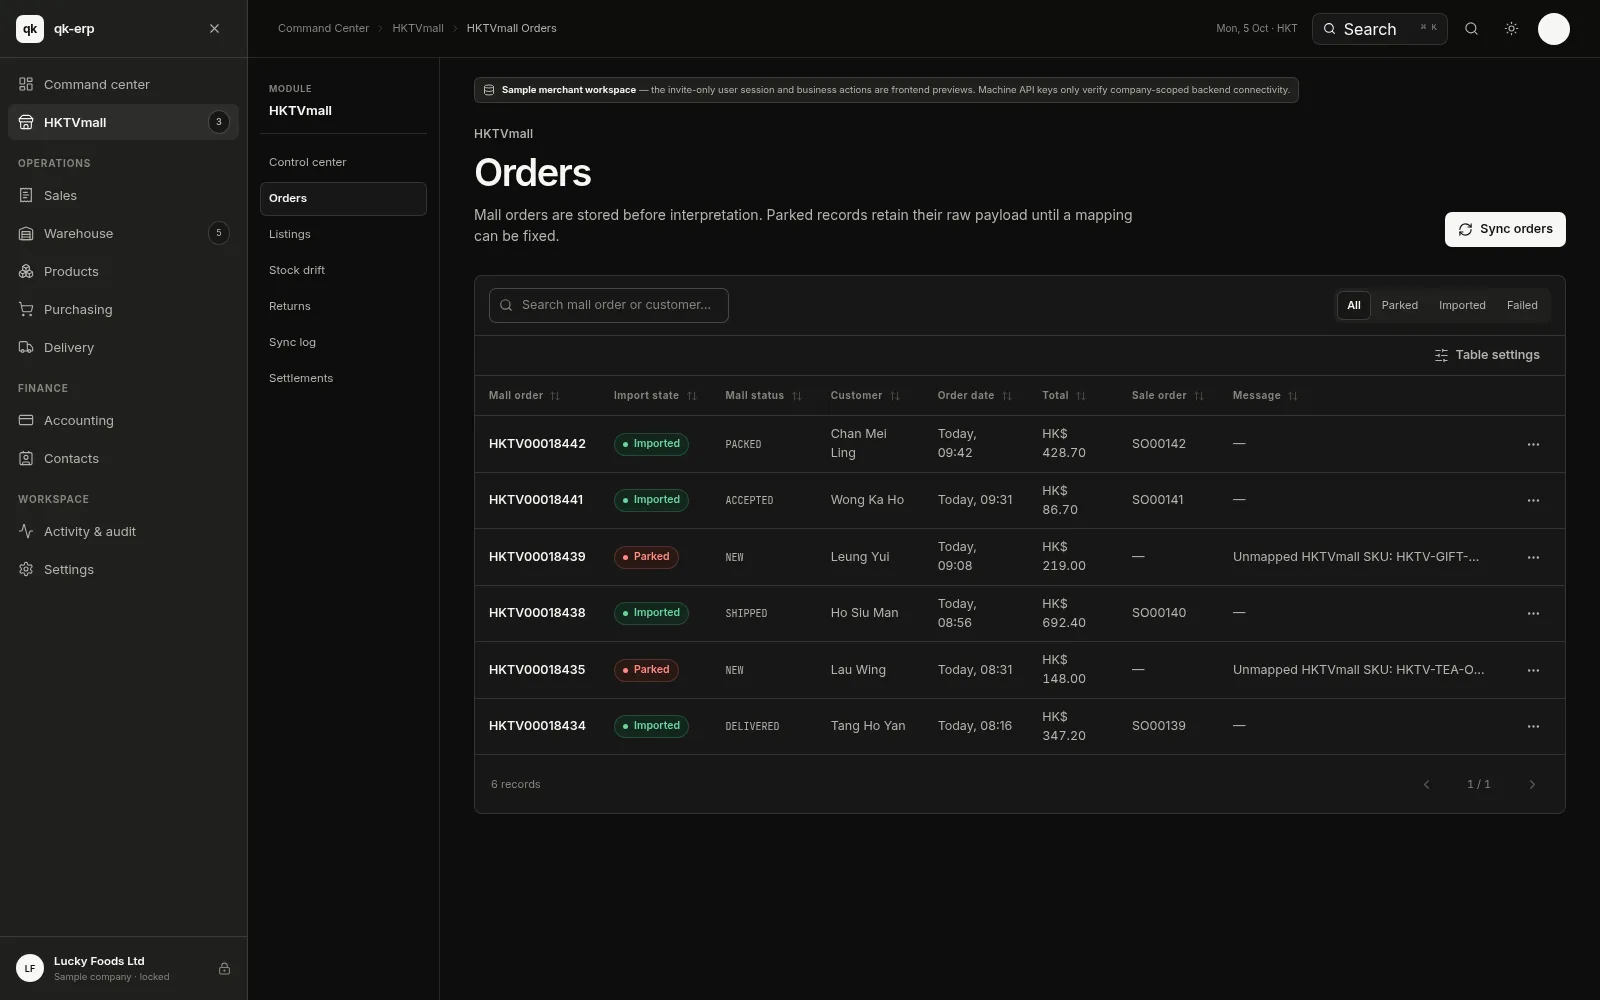Sort by the Mall order column
This screenshot has width=1600, height=1000.
pos(524,396)
